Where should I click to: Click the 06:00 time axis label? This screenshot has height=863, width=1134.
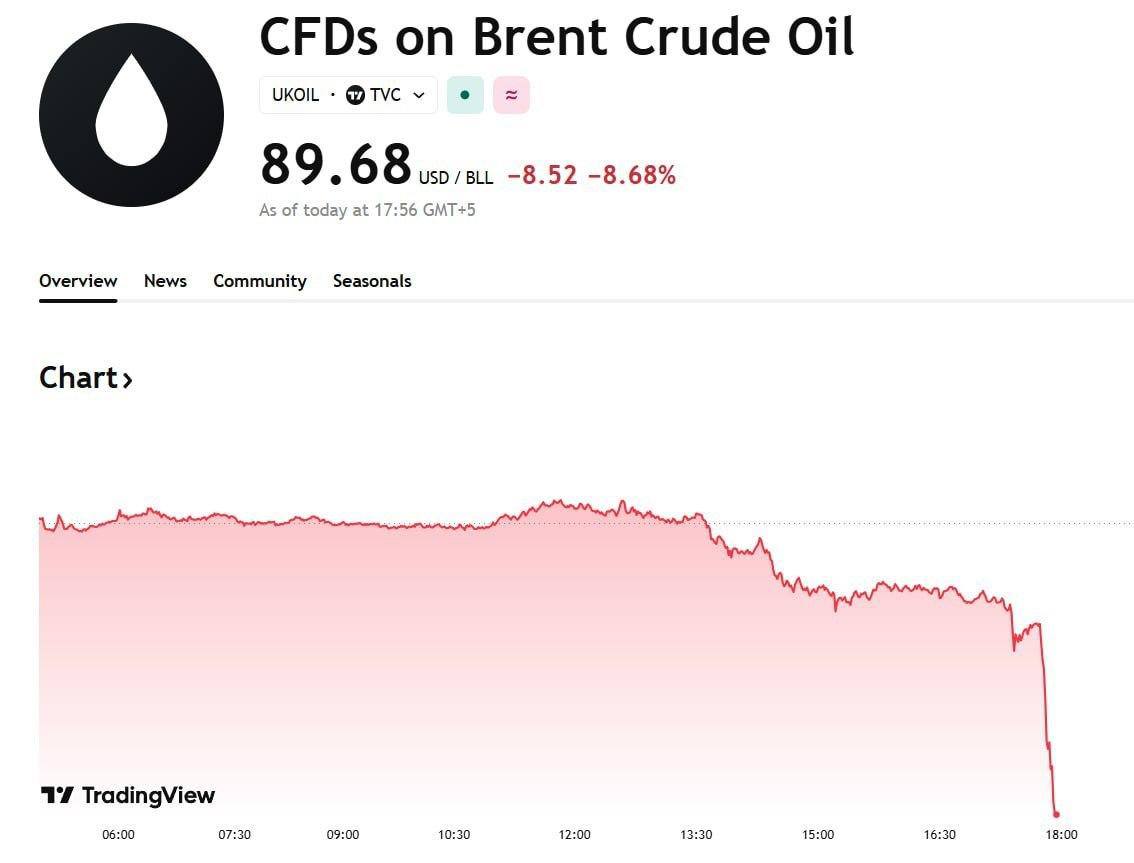(118, 835)
